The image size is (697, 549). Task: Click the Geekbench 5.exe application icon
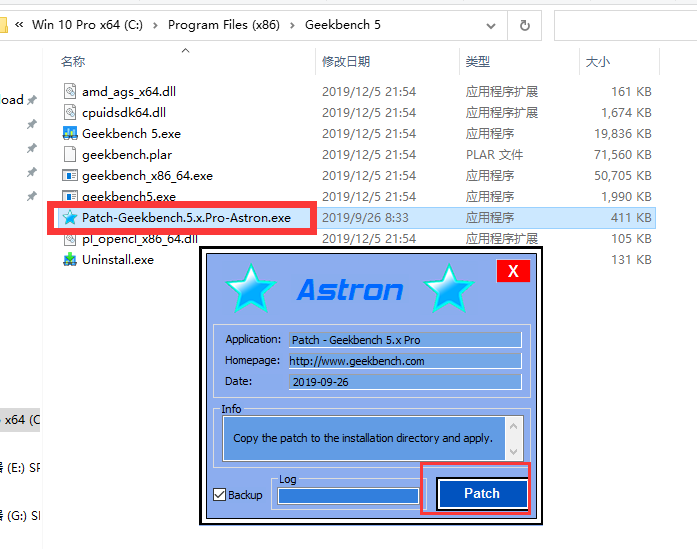(70, 133)
